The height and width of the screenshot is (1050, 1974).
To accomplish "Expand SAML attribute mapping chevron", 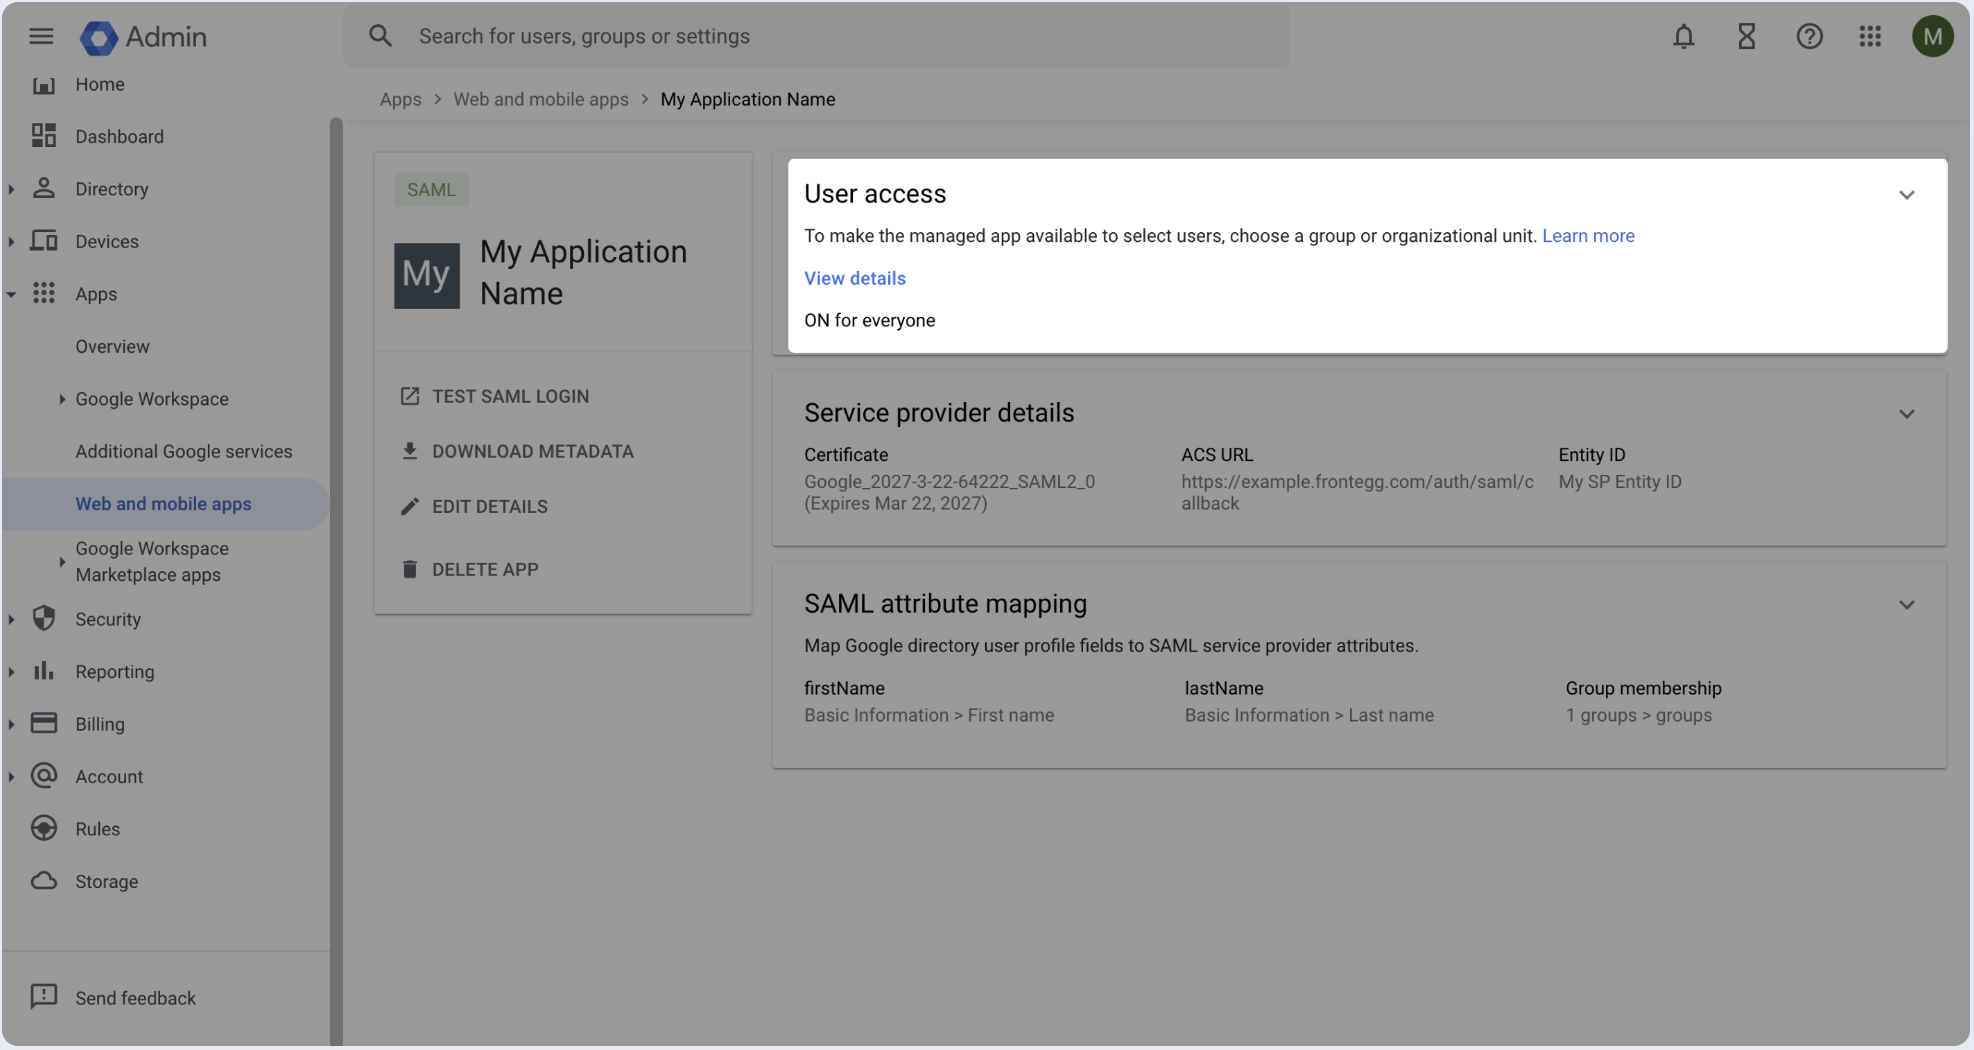I will (x=1906, y=605).
